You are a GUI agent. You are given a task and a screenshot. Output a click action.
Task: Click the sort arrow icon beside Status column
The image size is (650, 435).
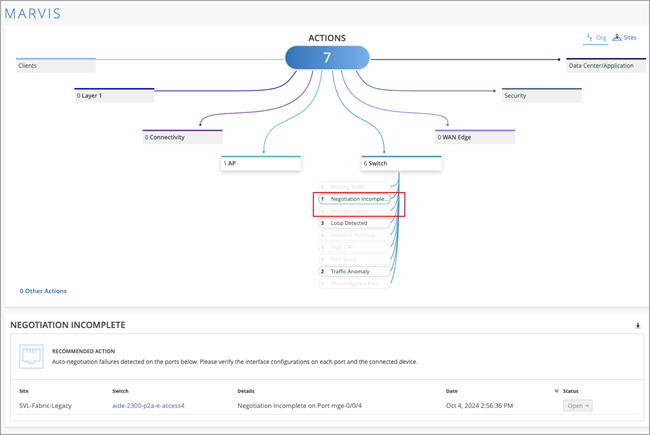pyautogui.click(x=556, y=391)
